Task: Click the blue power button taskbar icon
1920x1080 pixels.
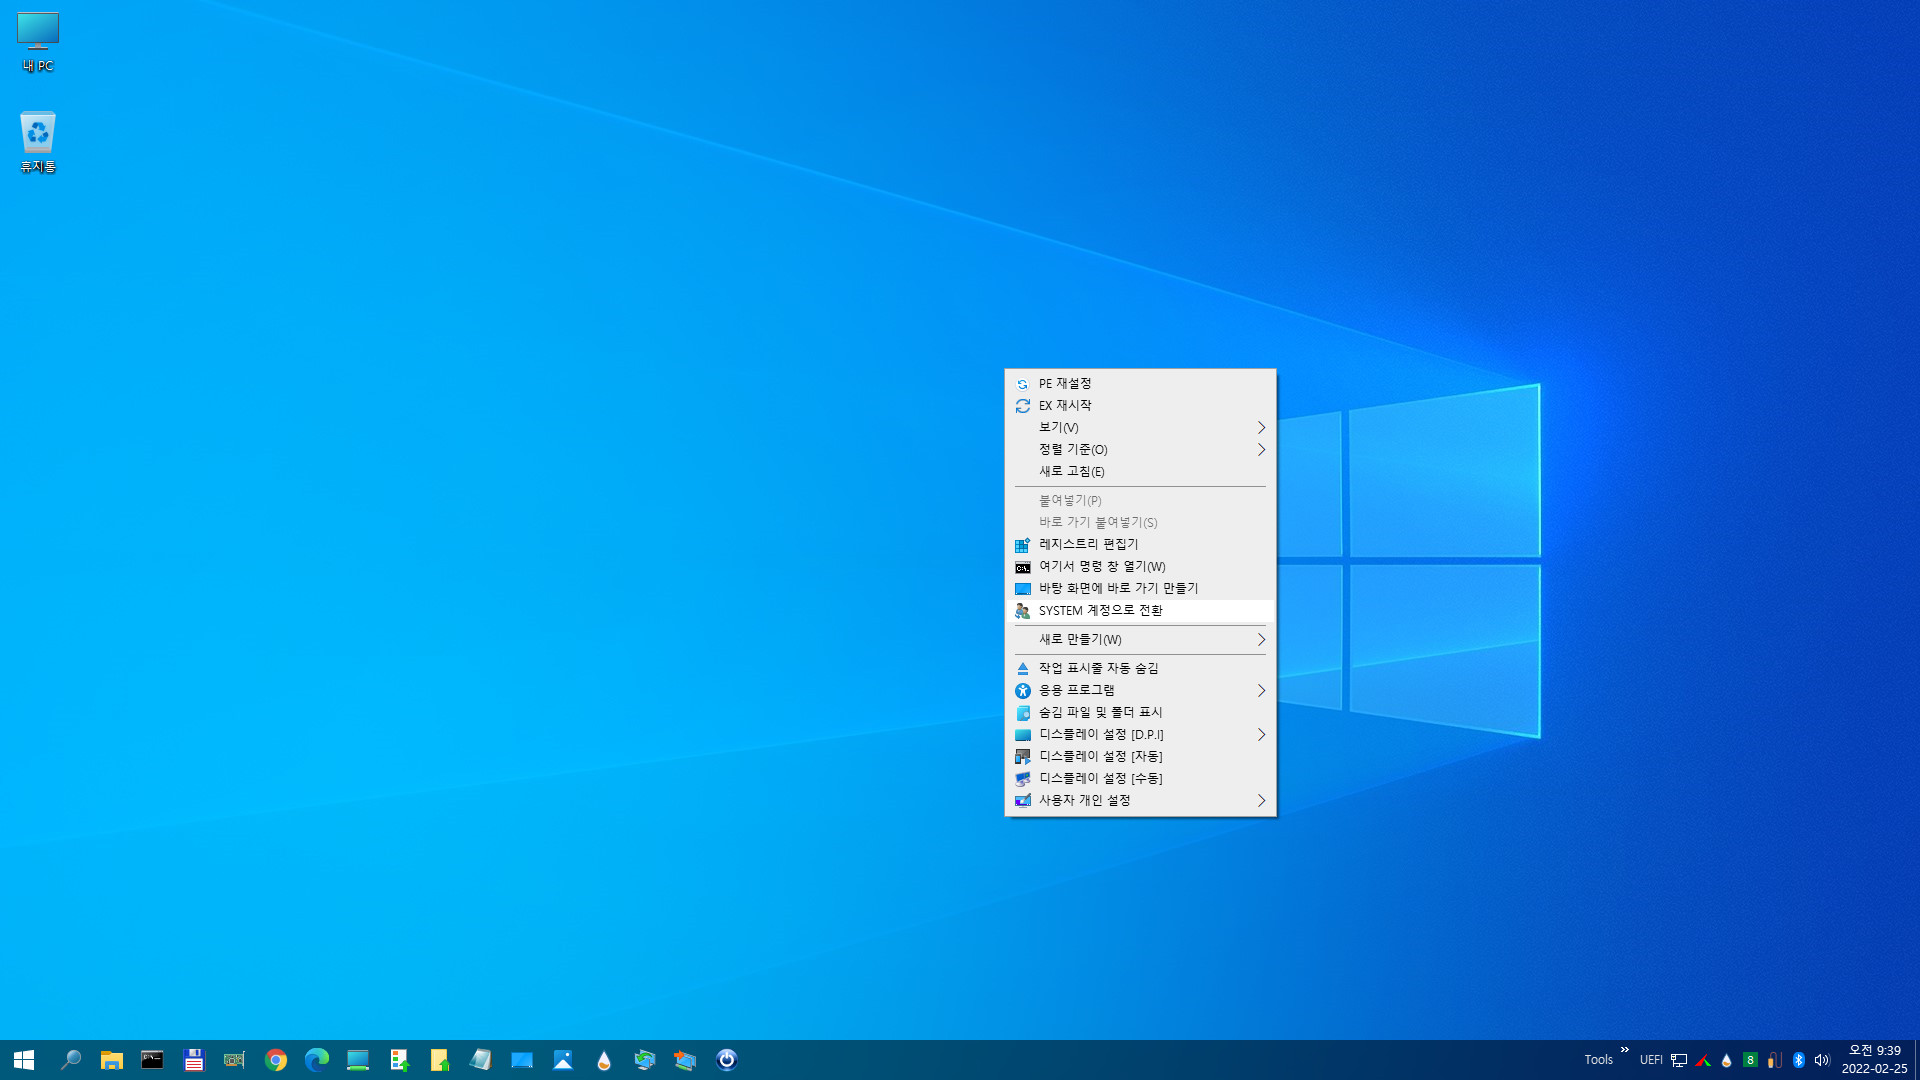Action: (727, 1060)
